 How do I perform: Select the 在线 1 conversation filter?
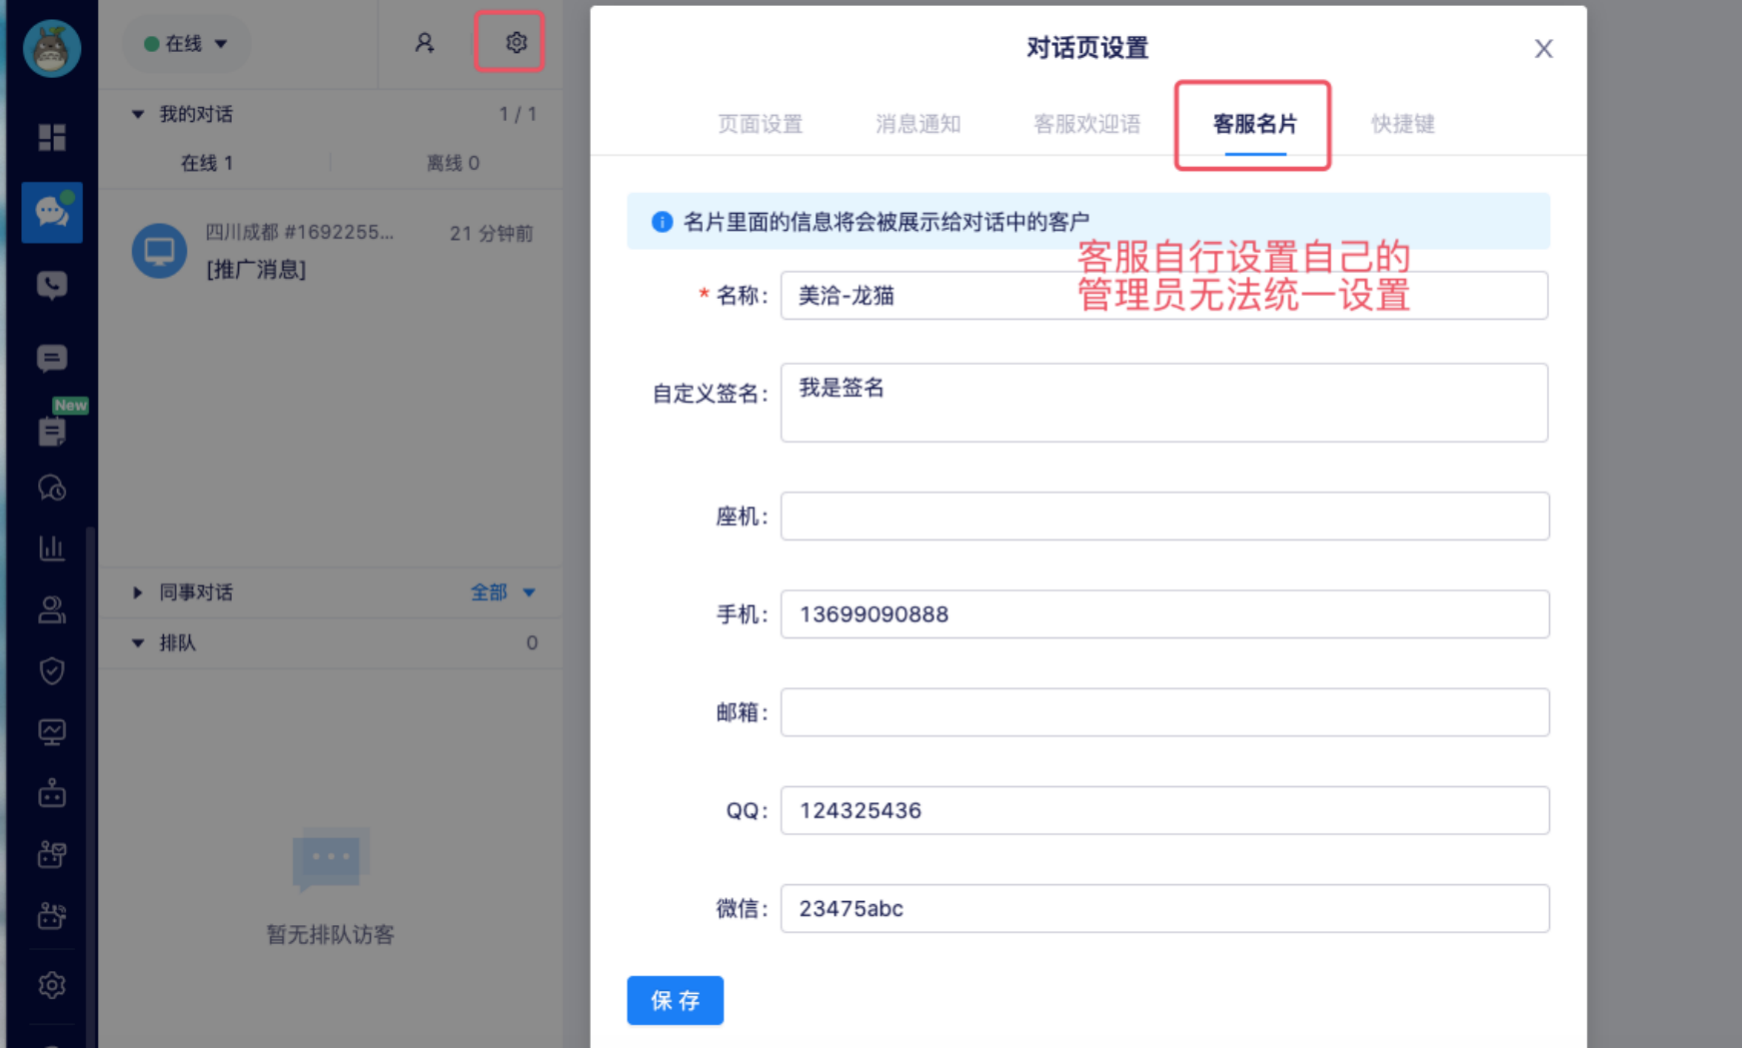pos(207,163)
